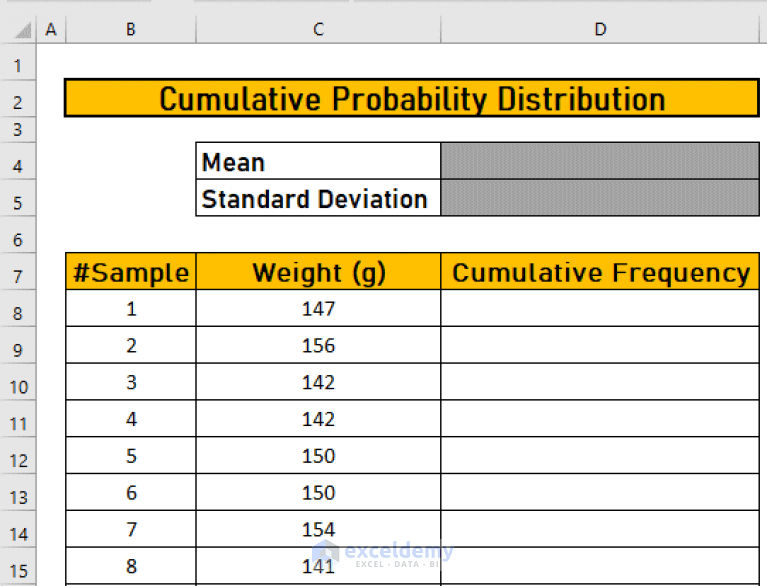Click empty Cumulative Frequency cell for sample 1
This screenshot has width=767, height=586.
coord(600,308)
